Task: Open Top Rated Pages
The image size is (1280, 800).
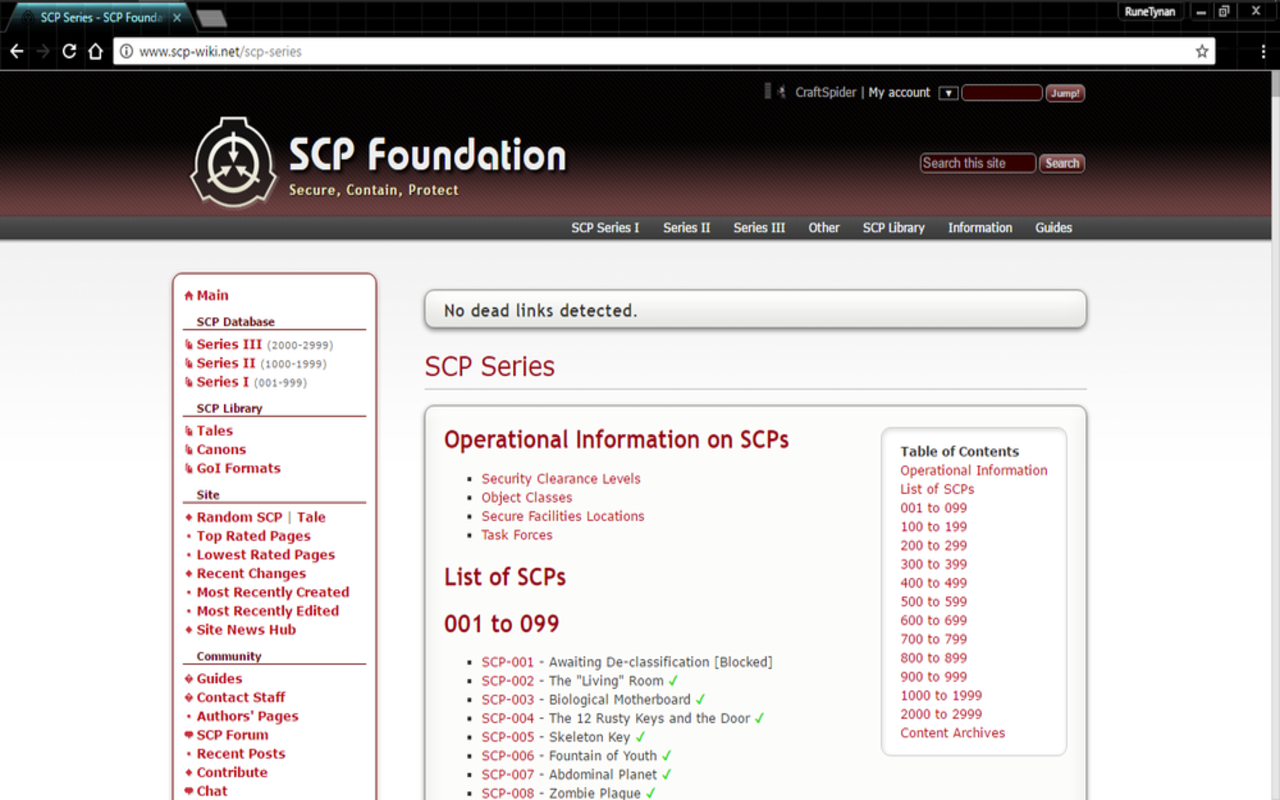Action: [x=253, y=536]
